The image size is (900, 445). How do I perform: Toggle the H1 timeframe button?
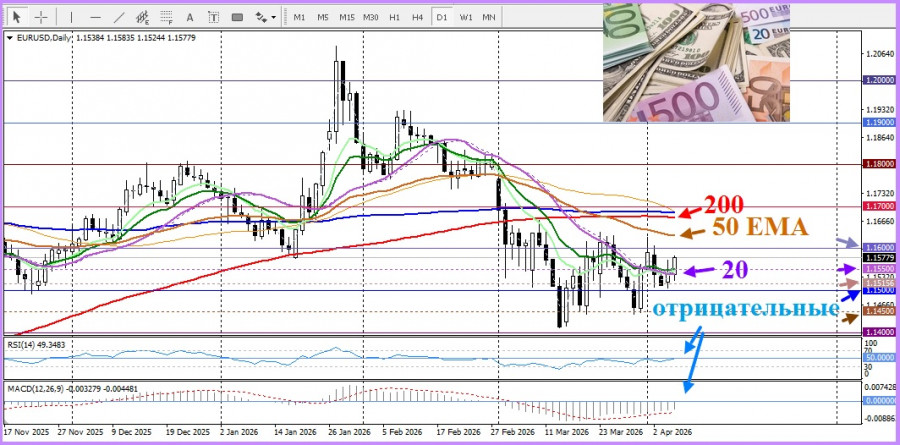click(394, 17)
